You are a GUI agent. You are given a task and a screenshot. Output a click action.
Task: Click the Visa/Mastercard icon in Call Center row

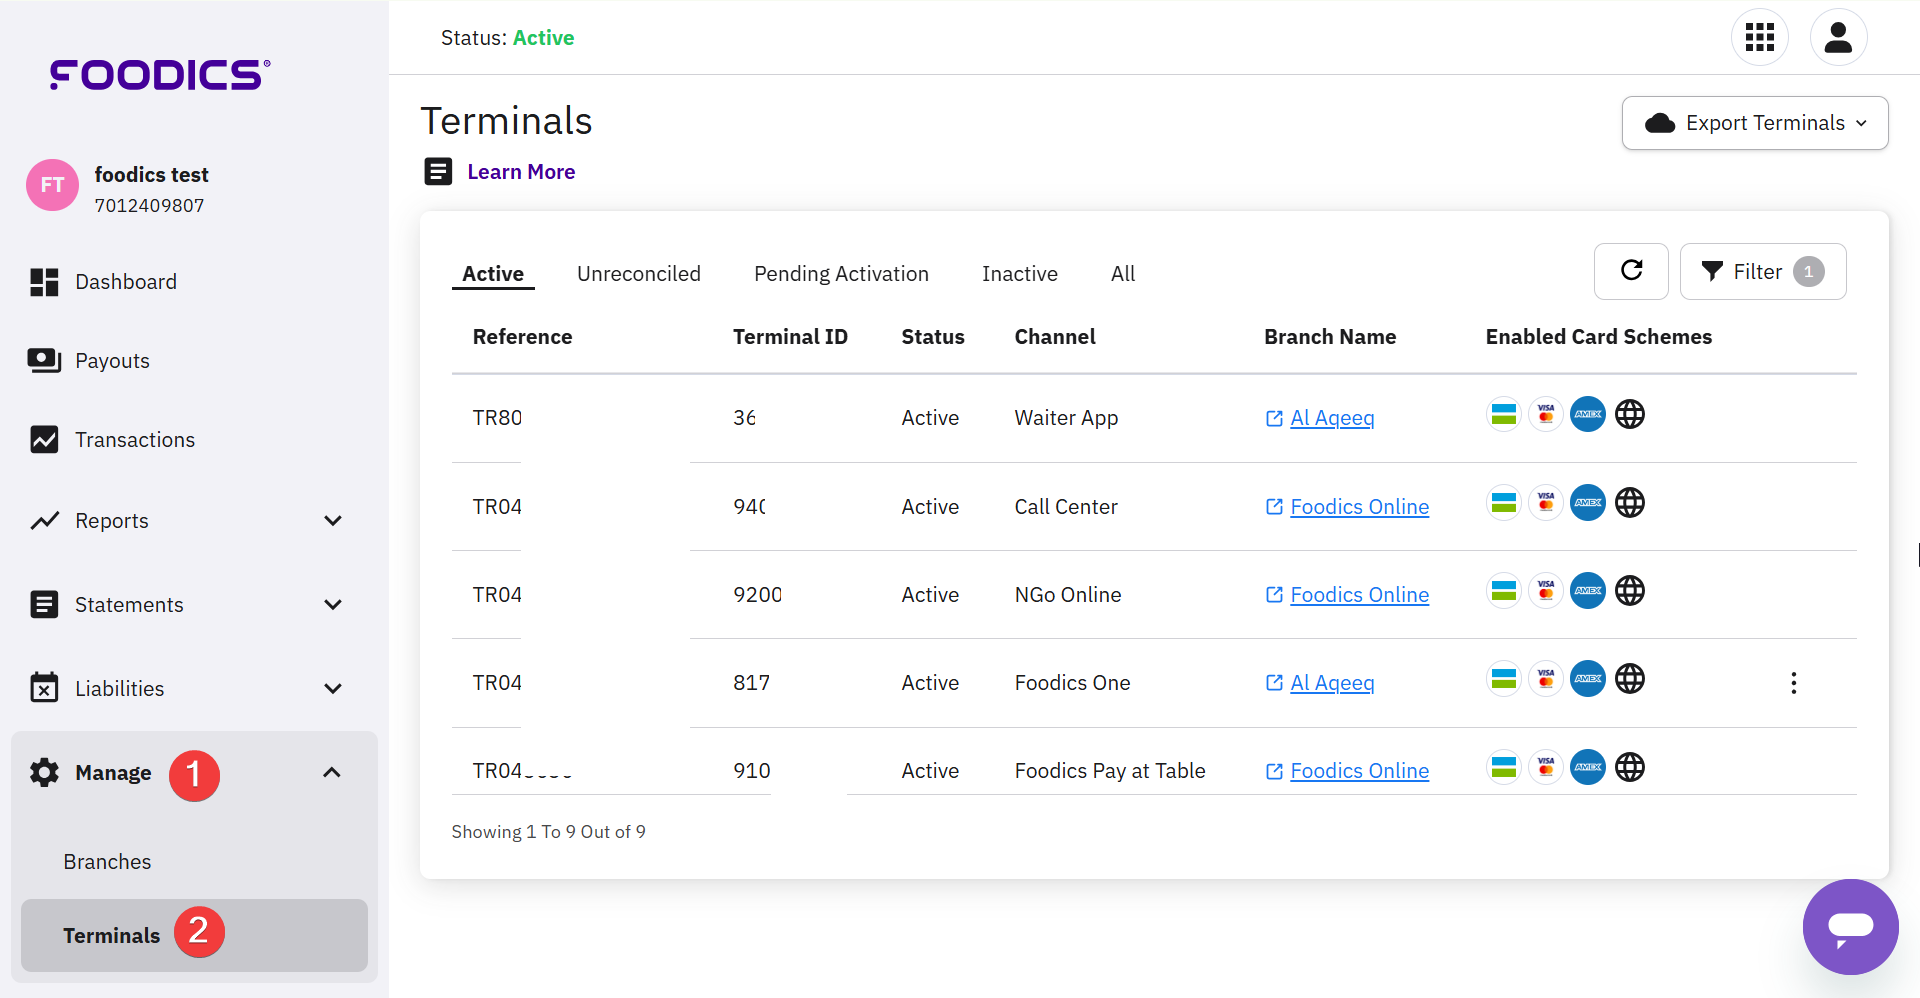pos(1545,502)
